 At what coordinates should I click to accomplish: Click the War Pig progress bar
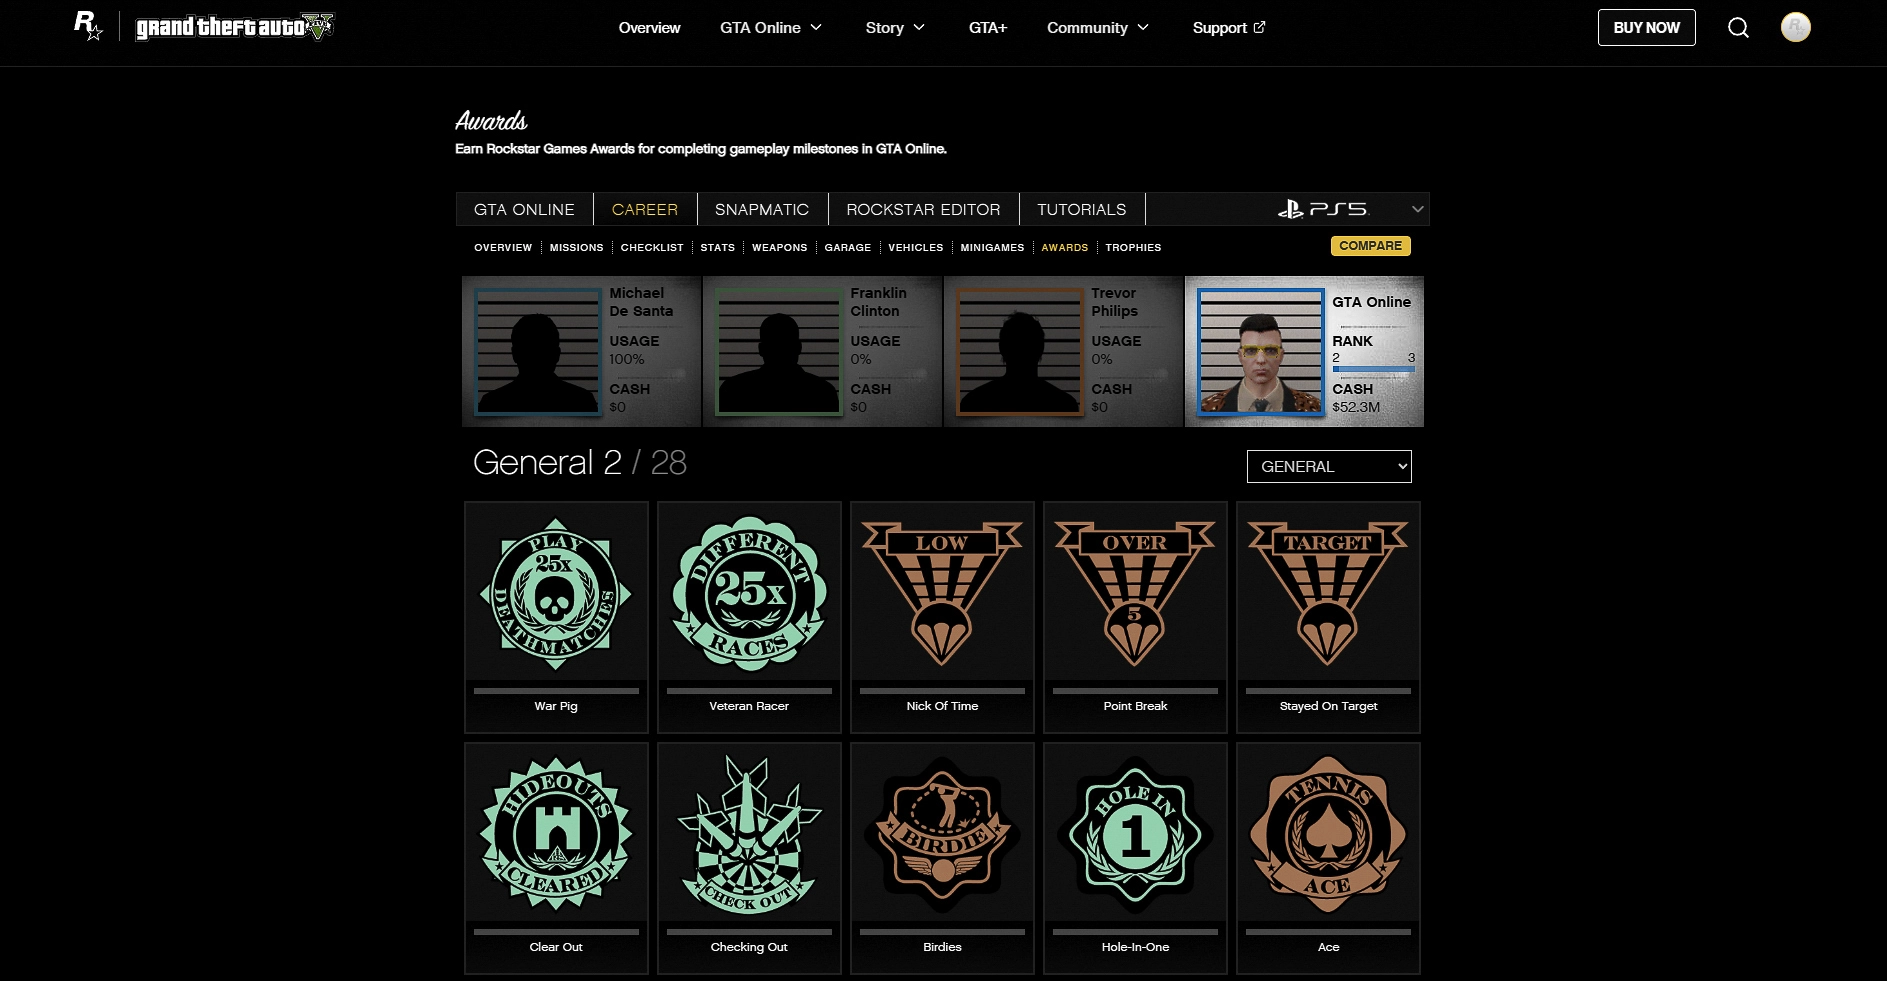click(x=556, y=690)
